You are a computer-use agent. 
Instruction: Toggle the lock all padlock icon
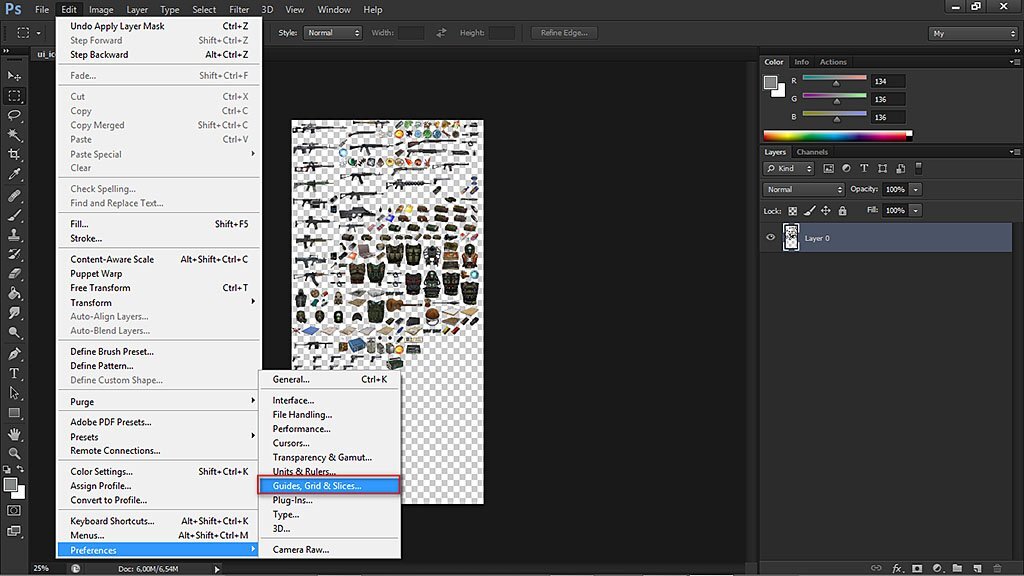(842, 211)
